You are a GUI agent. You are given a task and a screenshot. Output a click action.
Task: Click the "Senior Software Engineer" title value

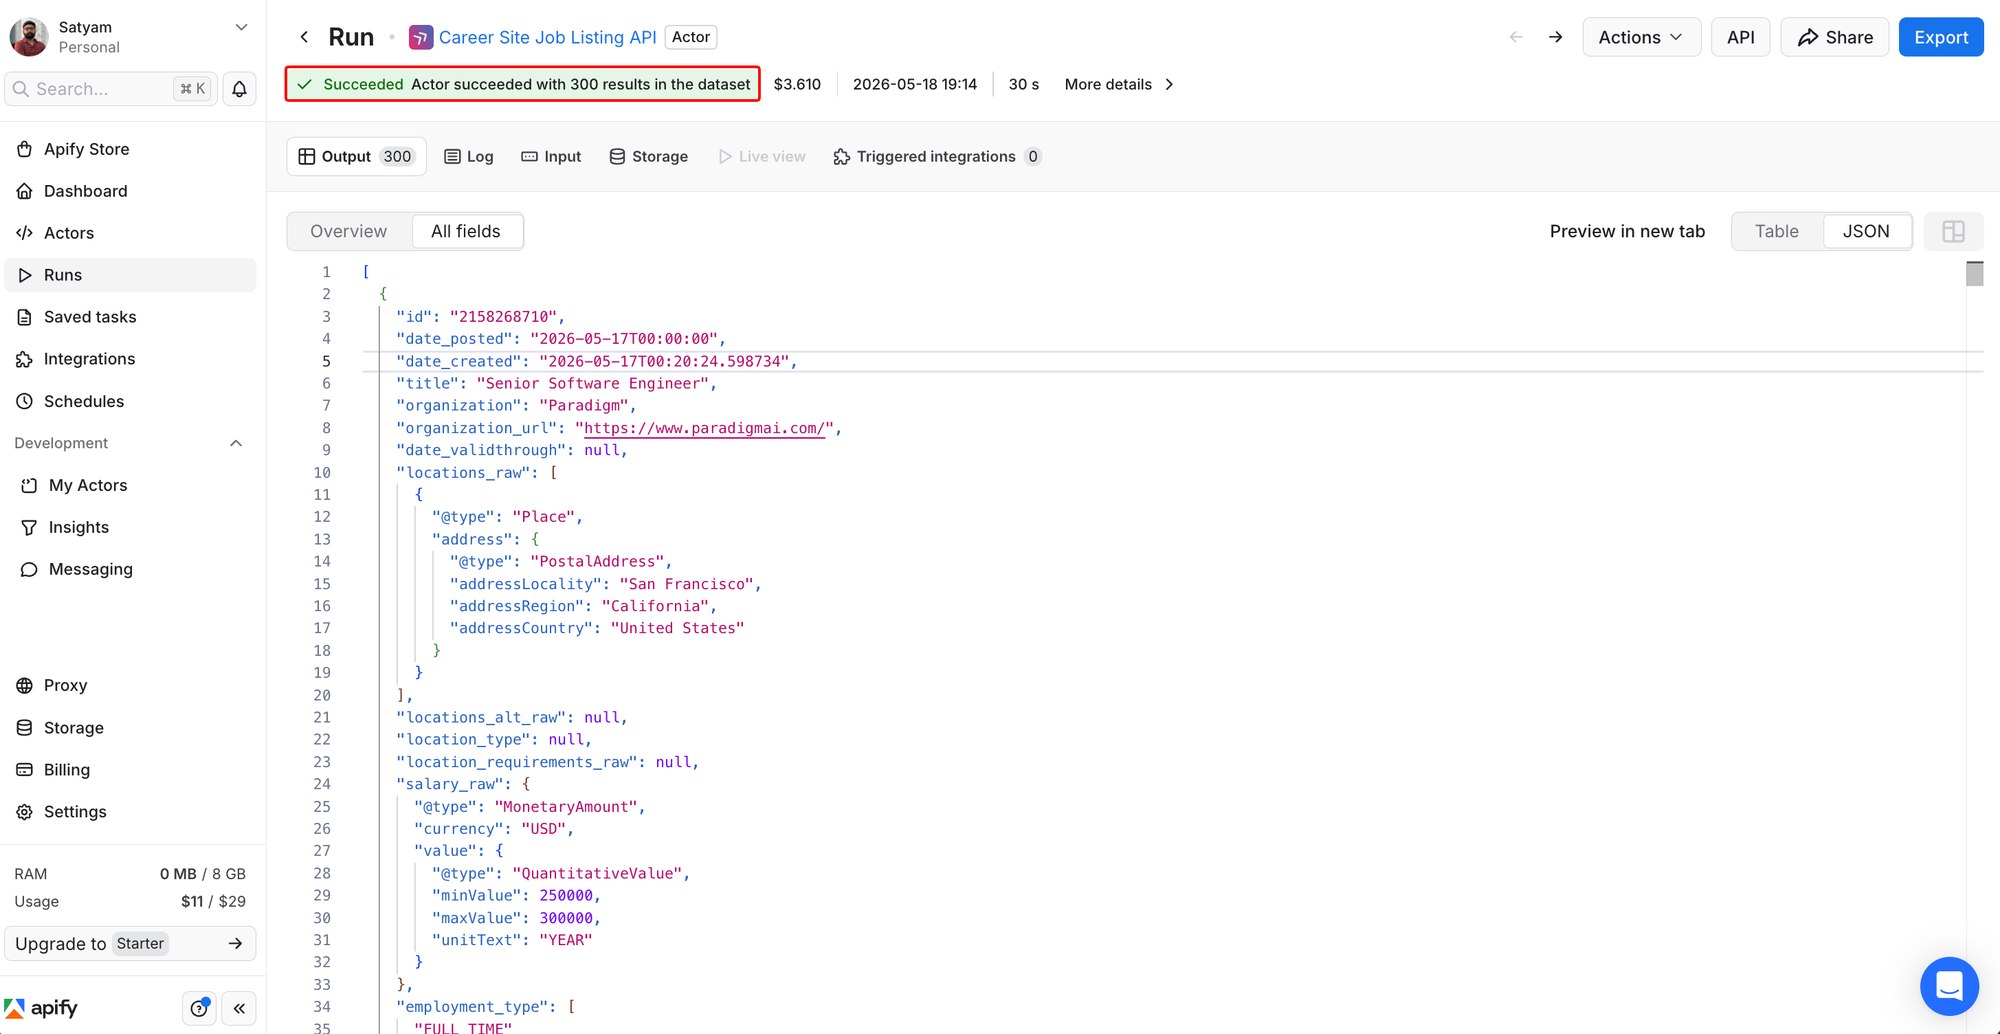(x=592, y=383)
